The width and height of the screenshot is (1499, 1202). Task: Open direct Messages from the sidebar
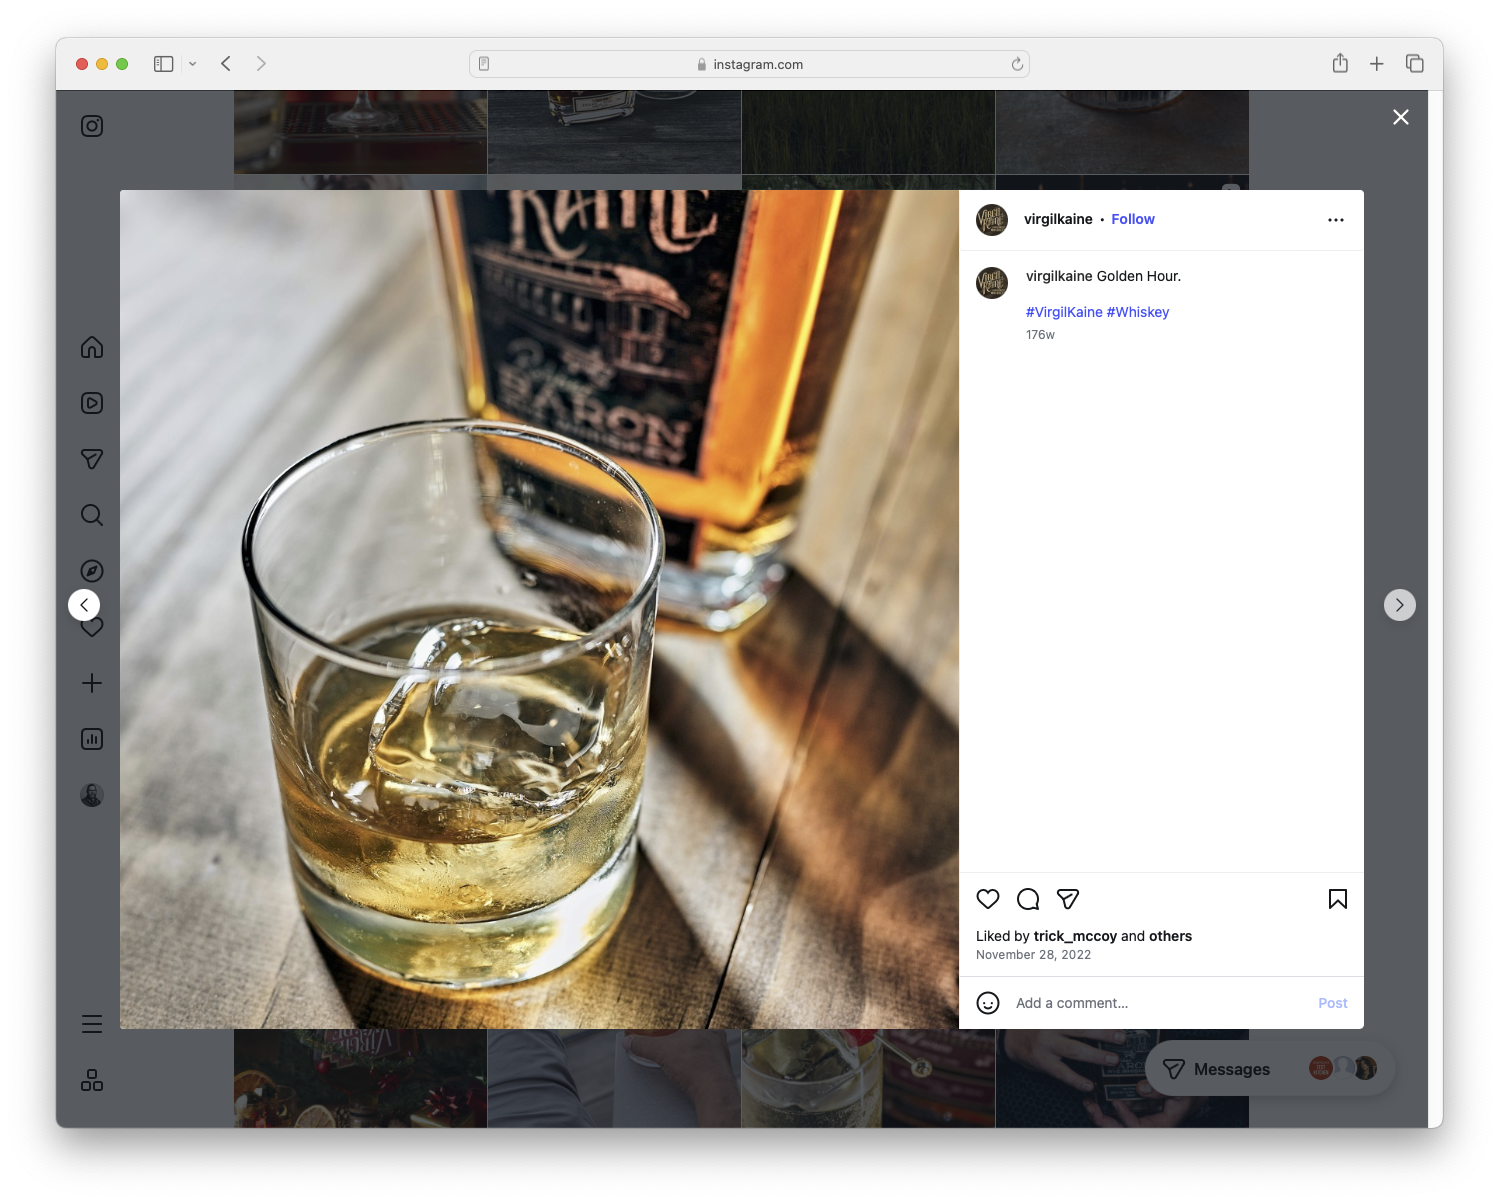[x=91, y=458]
